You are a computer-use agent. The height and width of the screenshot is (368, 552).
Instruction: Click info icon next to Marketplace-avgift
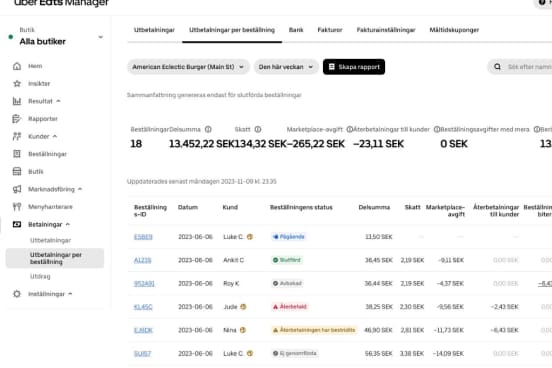pos(350,129)
